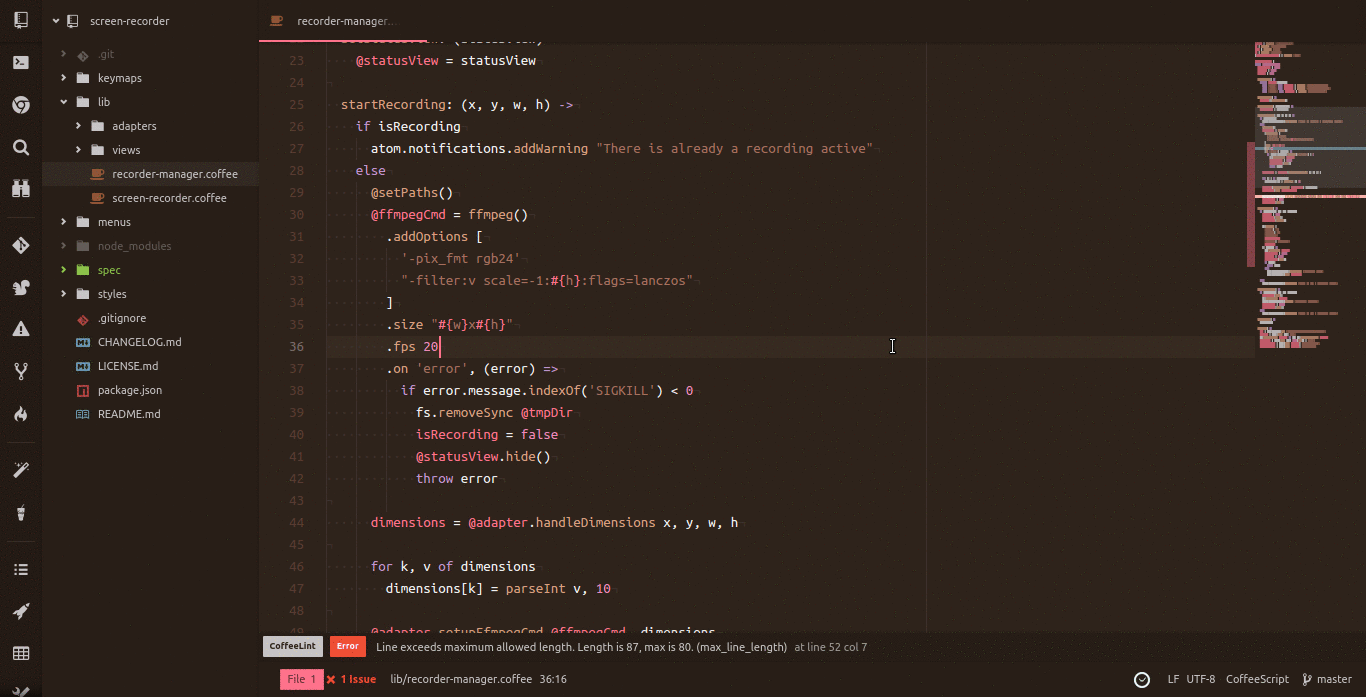Screen dimensions: 1366x697
Task: Select the CoffeeLint panel label
Action: pos(292,646)
